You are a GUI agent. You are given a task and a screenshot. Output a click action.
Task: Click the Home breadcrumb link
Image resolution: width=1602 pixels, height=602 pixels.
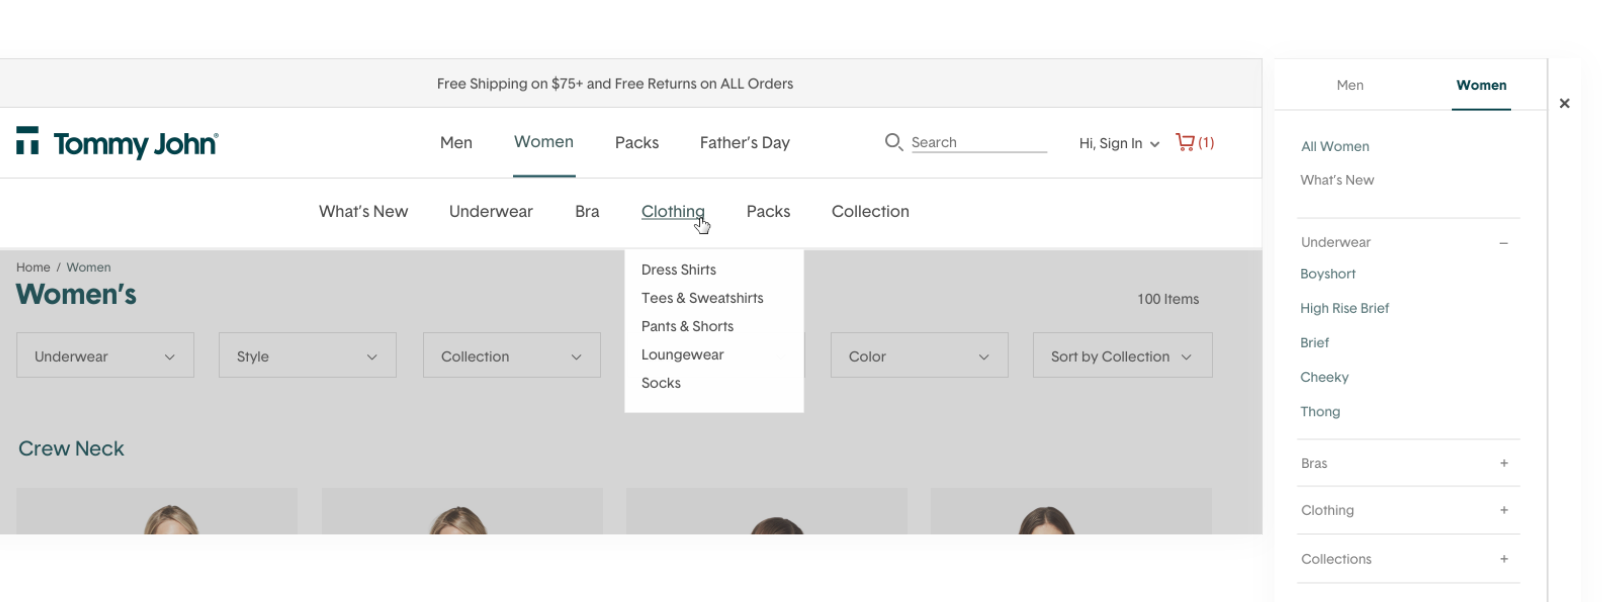point(33,267)
